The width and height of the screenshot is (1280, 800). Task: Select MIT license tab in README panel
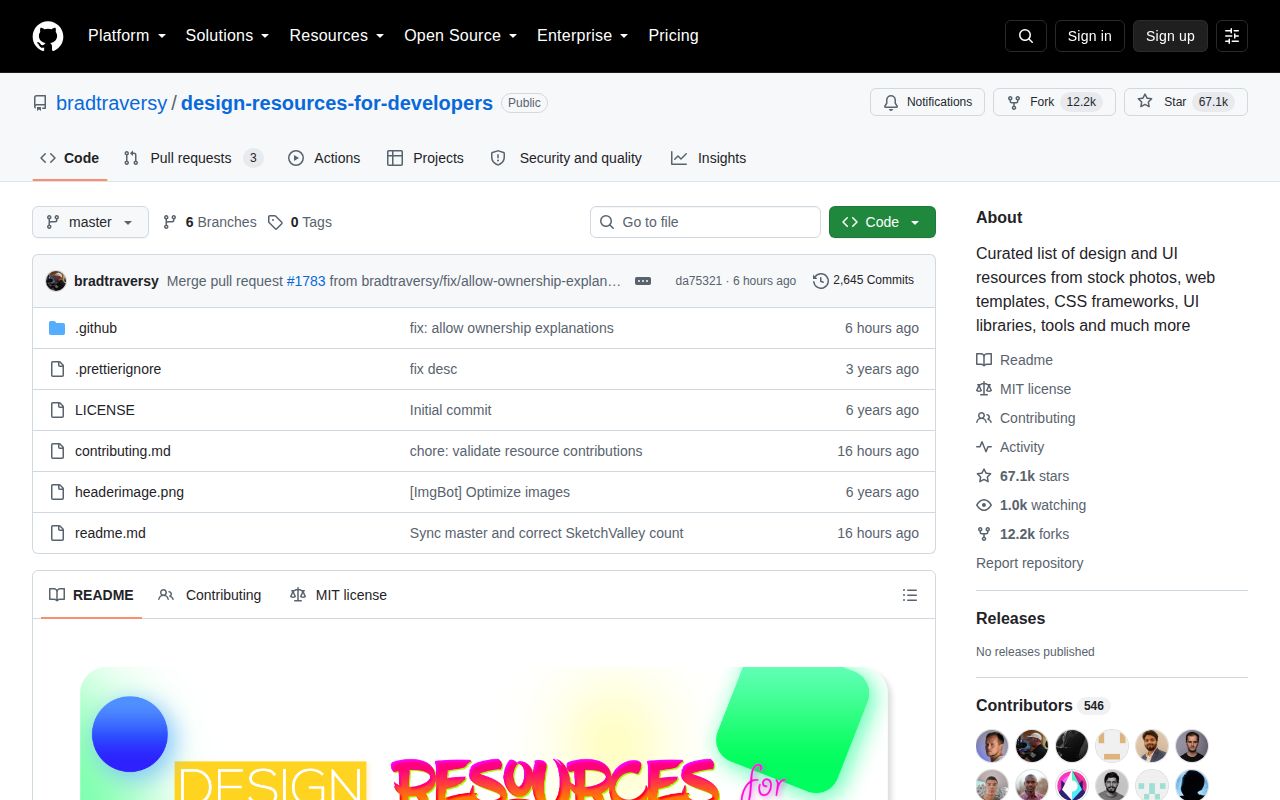click(x=338, y=595)
